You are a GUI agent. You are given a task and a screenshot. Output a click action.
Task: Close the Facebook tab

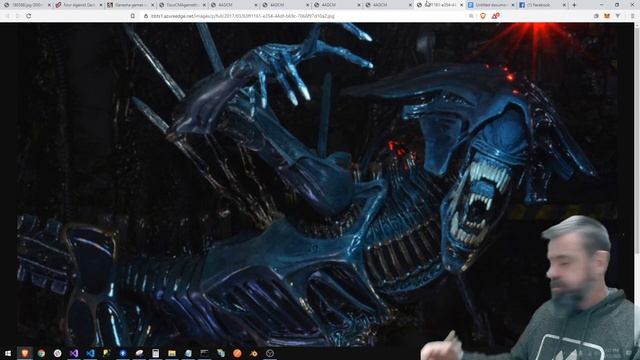pyautogui.click(x=564, y=5)
